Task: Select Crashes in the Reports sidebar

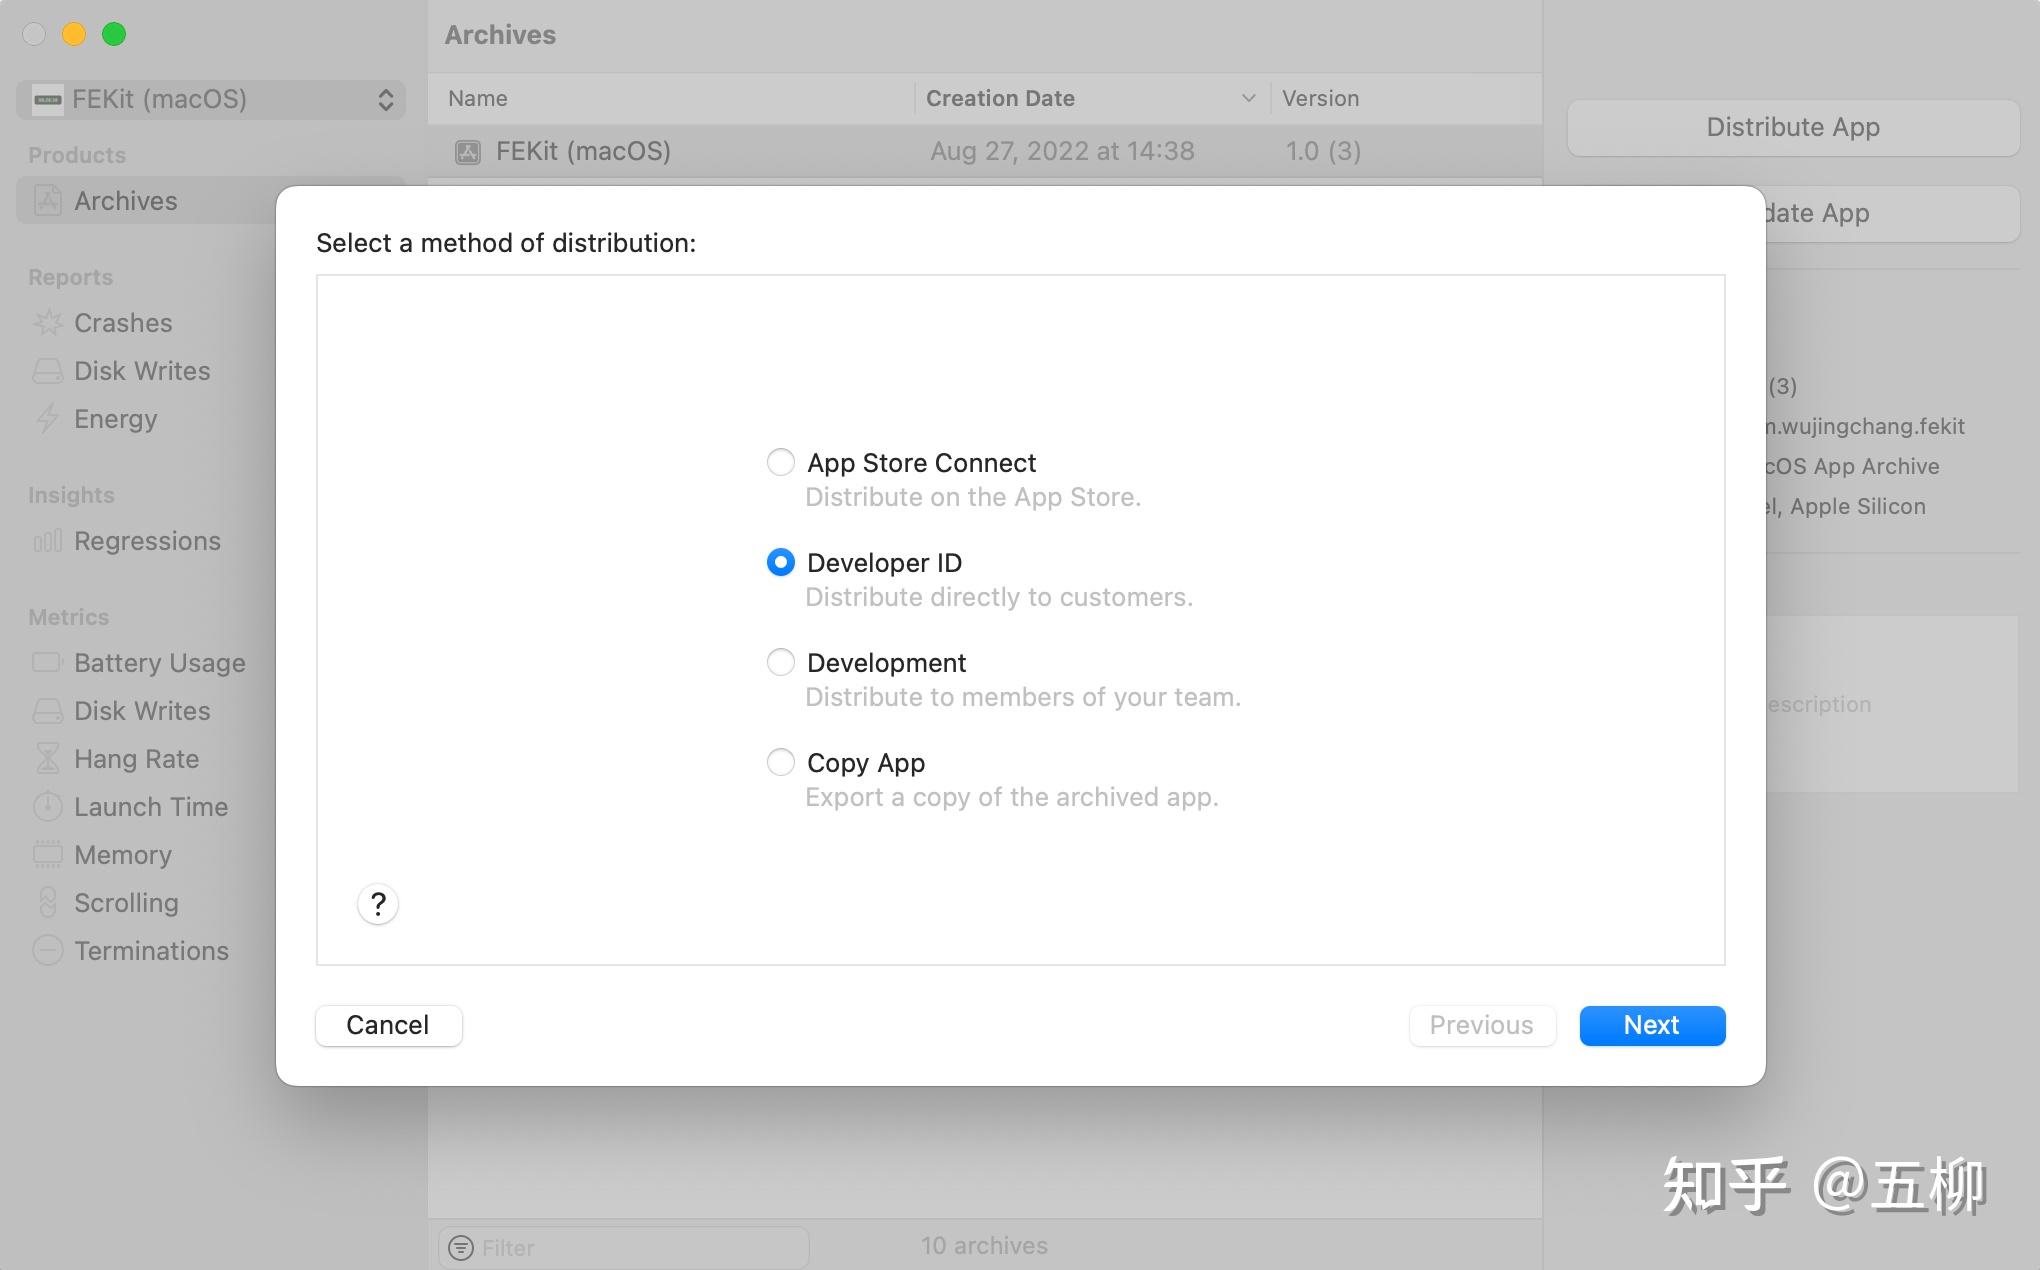Action: click(x=122, y=322)
